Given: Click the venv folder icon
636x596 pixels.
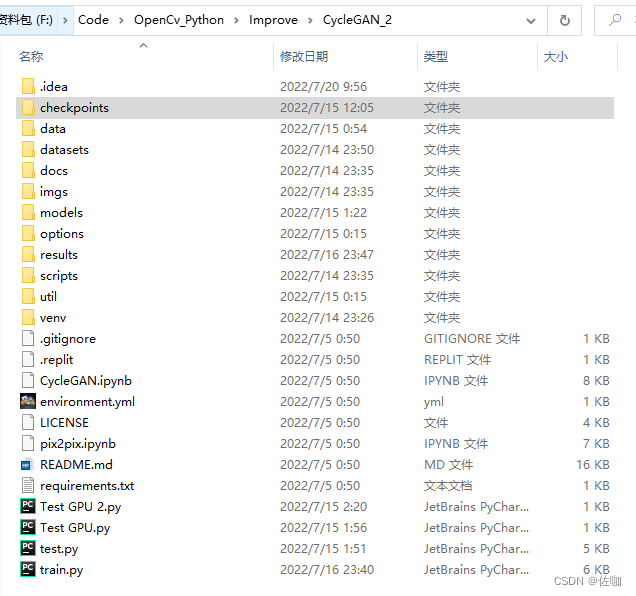Looking at the screenshot, I should click(28, 318).
